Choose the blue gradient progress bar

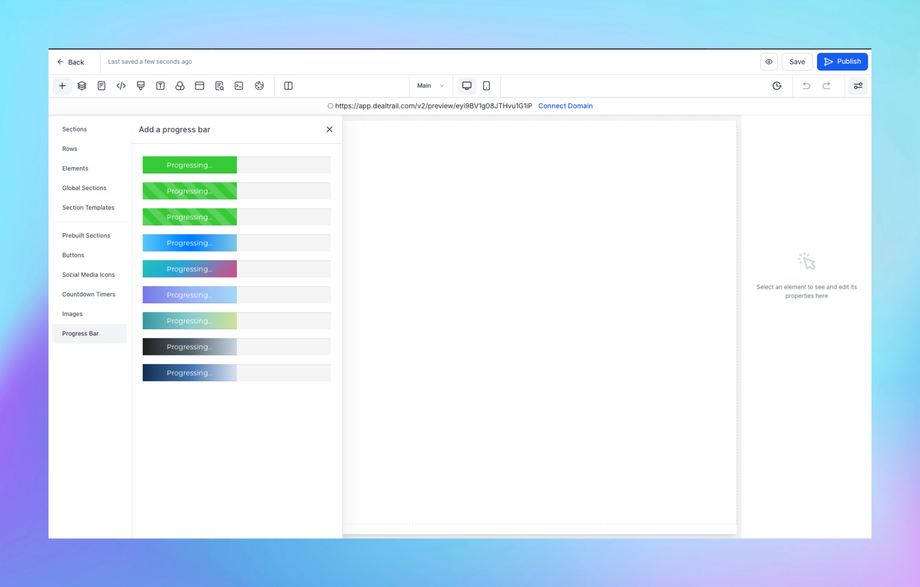236,243
